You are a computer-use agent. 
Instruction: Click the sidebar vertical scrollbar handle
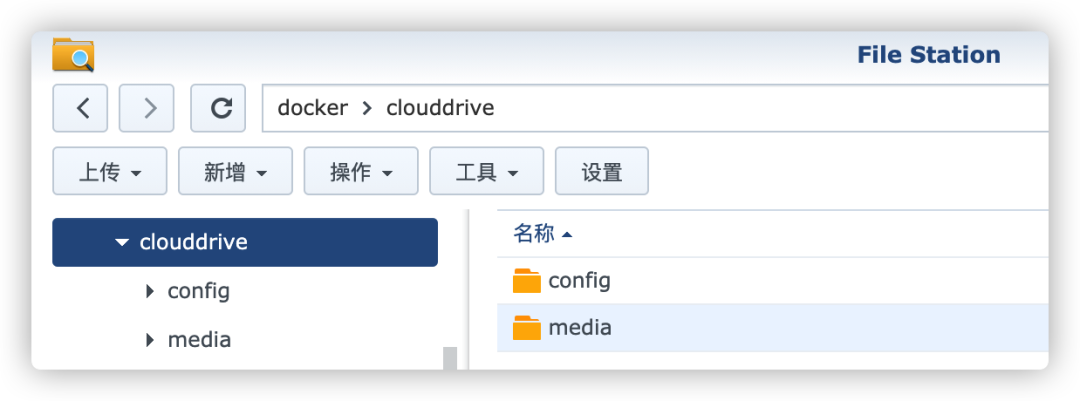[450, 358]
